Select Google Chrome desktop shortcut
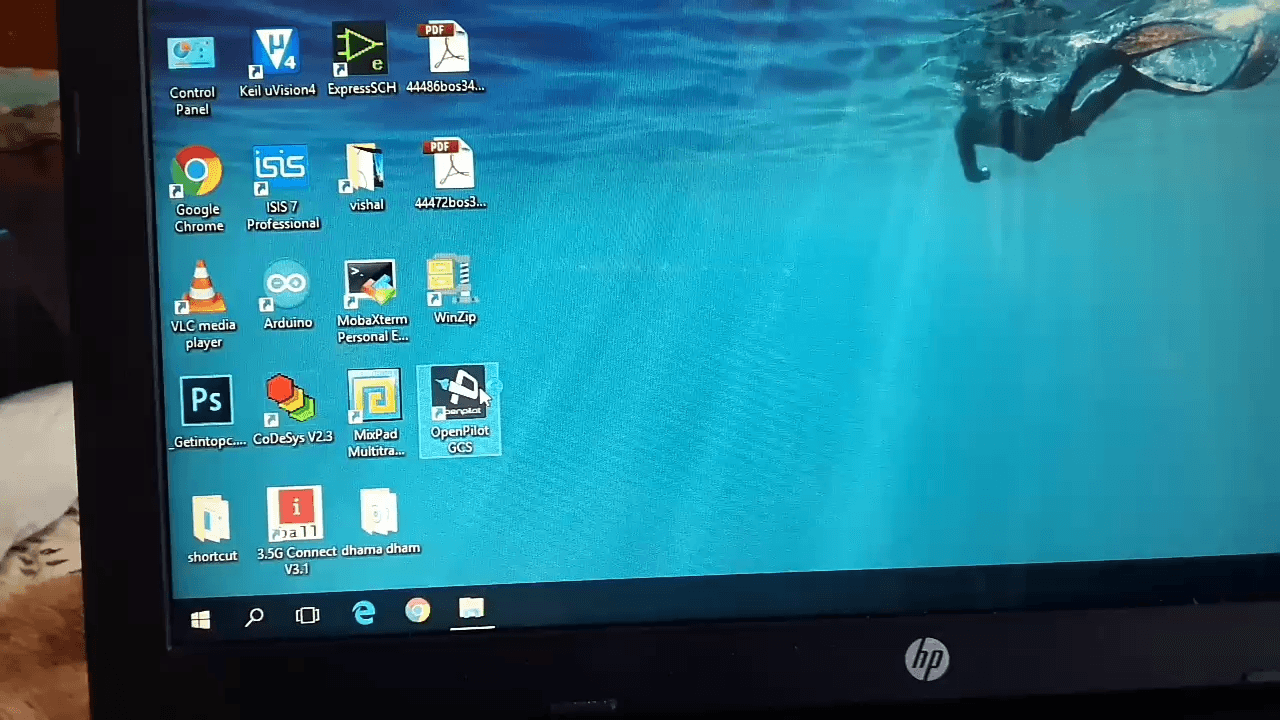1280x720 pixels. pyautogui.click(x=197, y=173)
